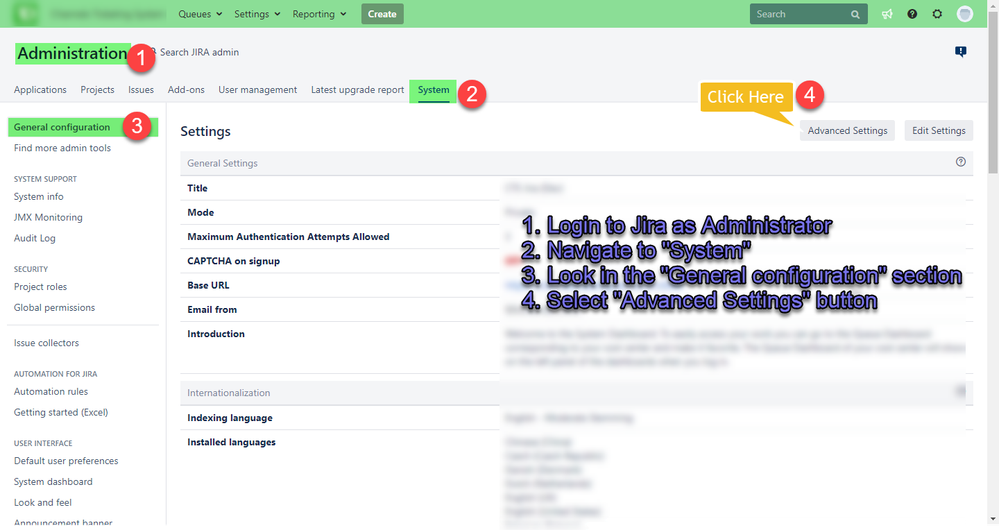Open Audit Log in sidebar
Screen dimensions: 999x530
(x=34, y=238)
